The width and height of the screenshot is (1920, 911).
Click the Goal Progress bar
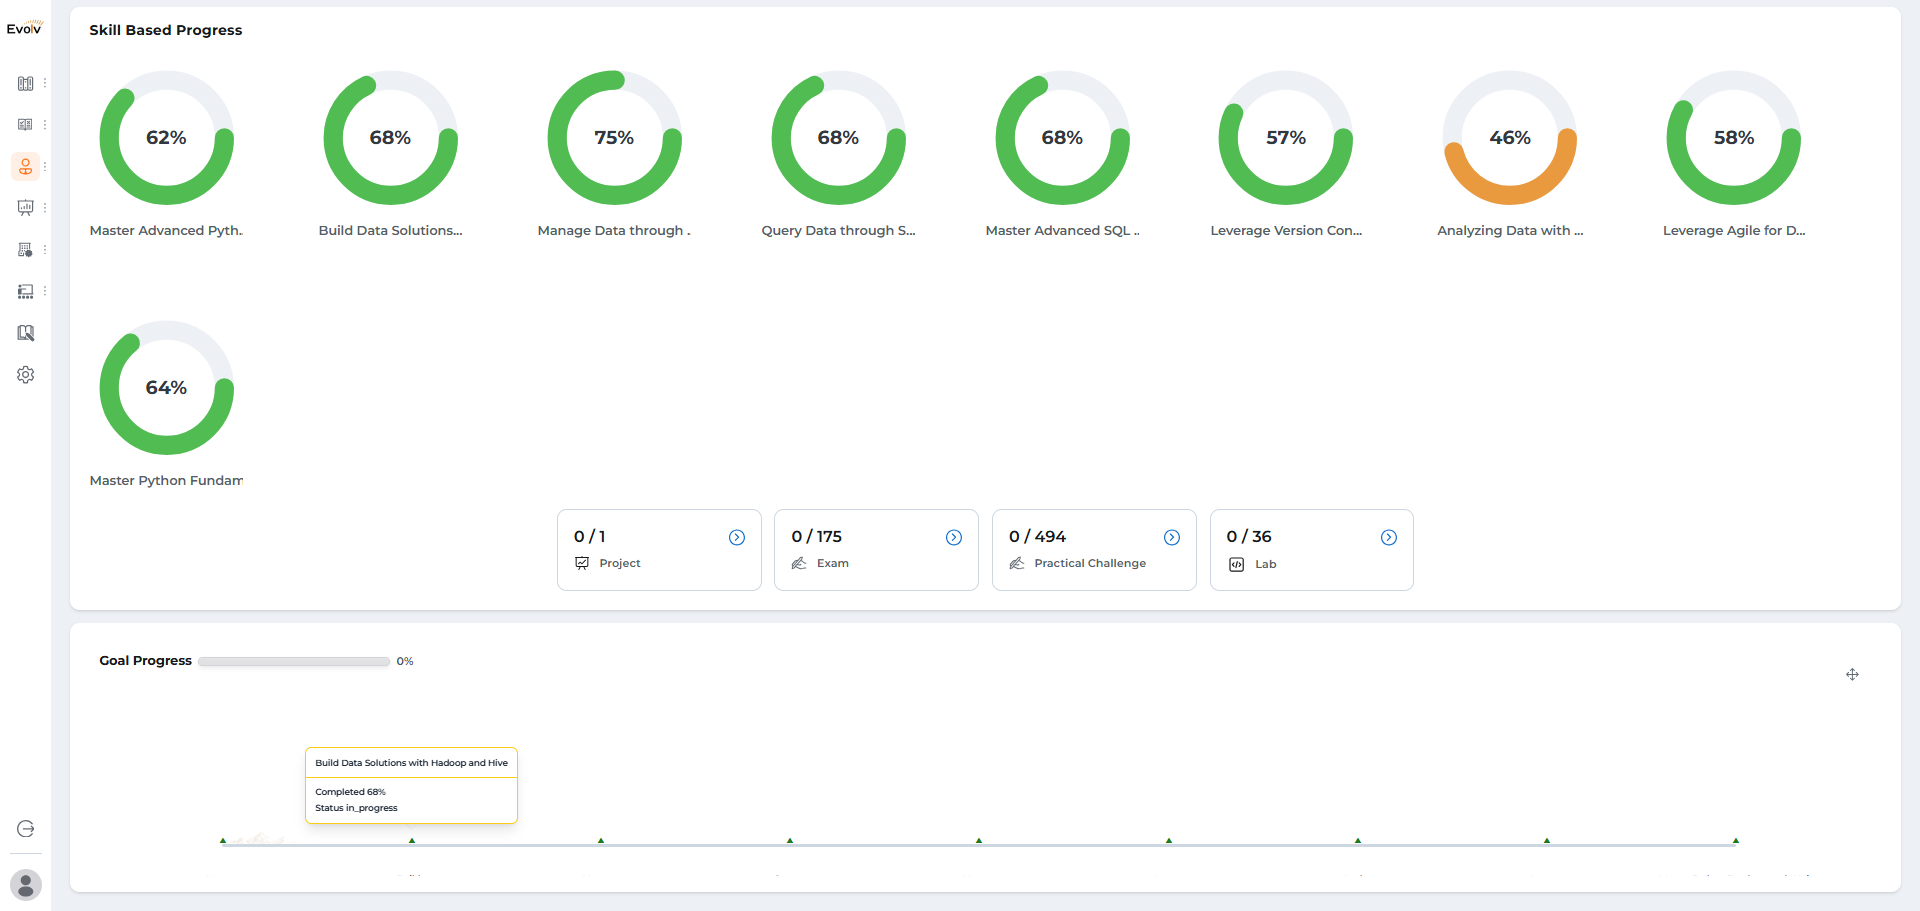294,661
